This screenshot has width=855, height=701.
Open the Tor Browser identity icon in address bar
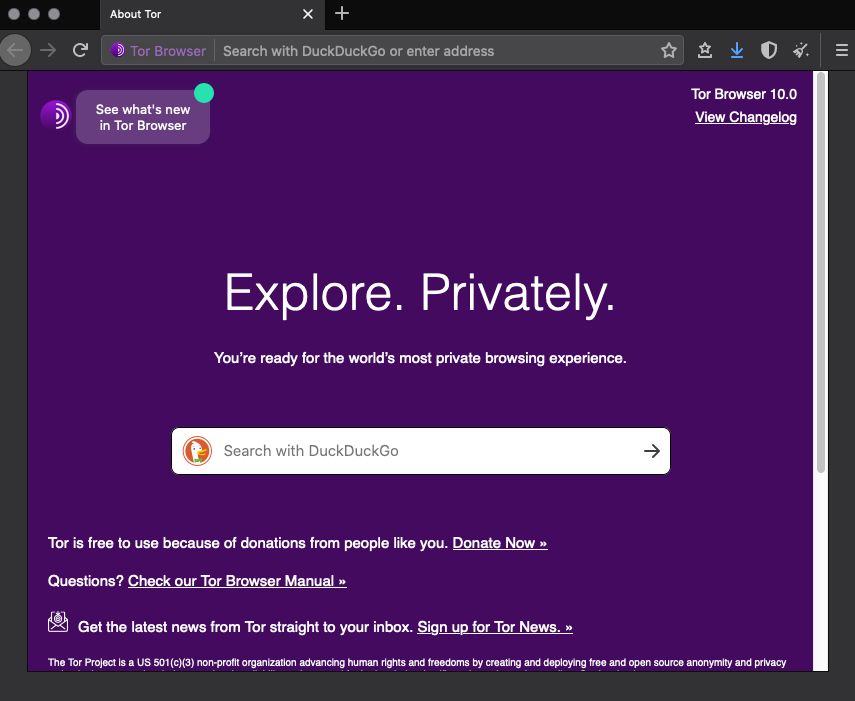coord(158,51)
